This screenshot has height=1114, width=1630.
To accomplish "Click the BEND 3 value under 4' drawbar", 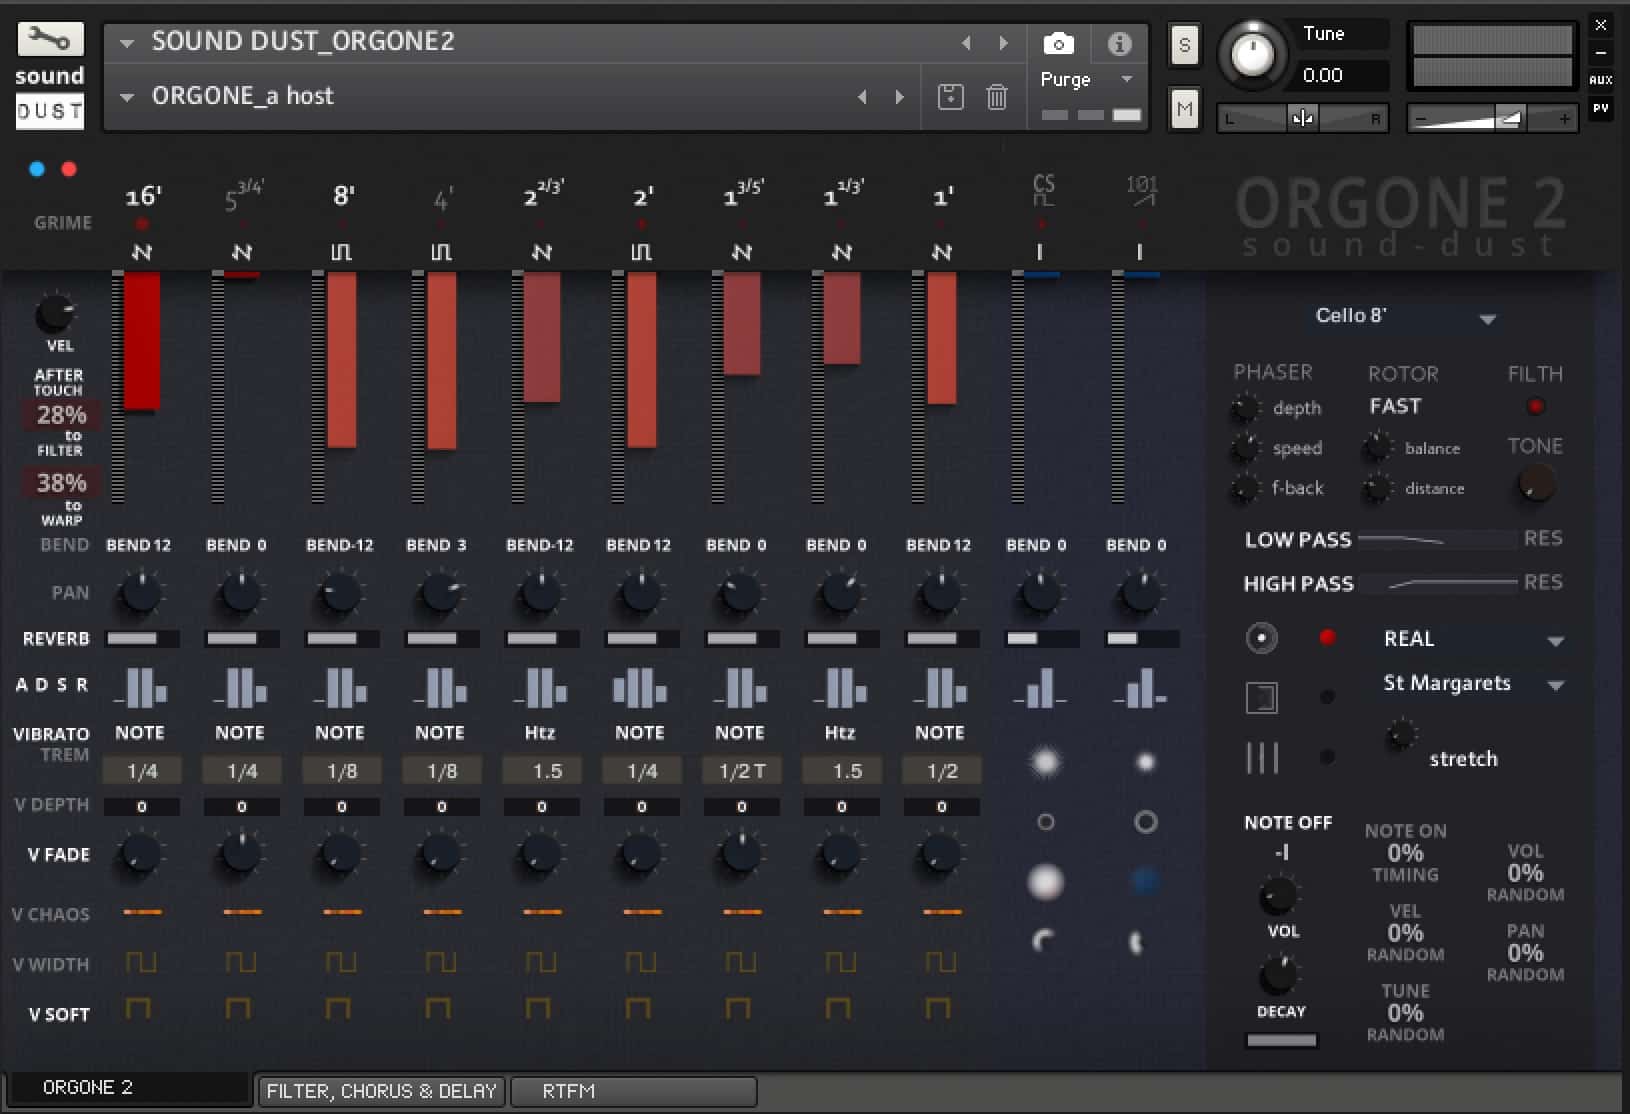I will pyautogui.click(x=436, y=545).
